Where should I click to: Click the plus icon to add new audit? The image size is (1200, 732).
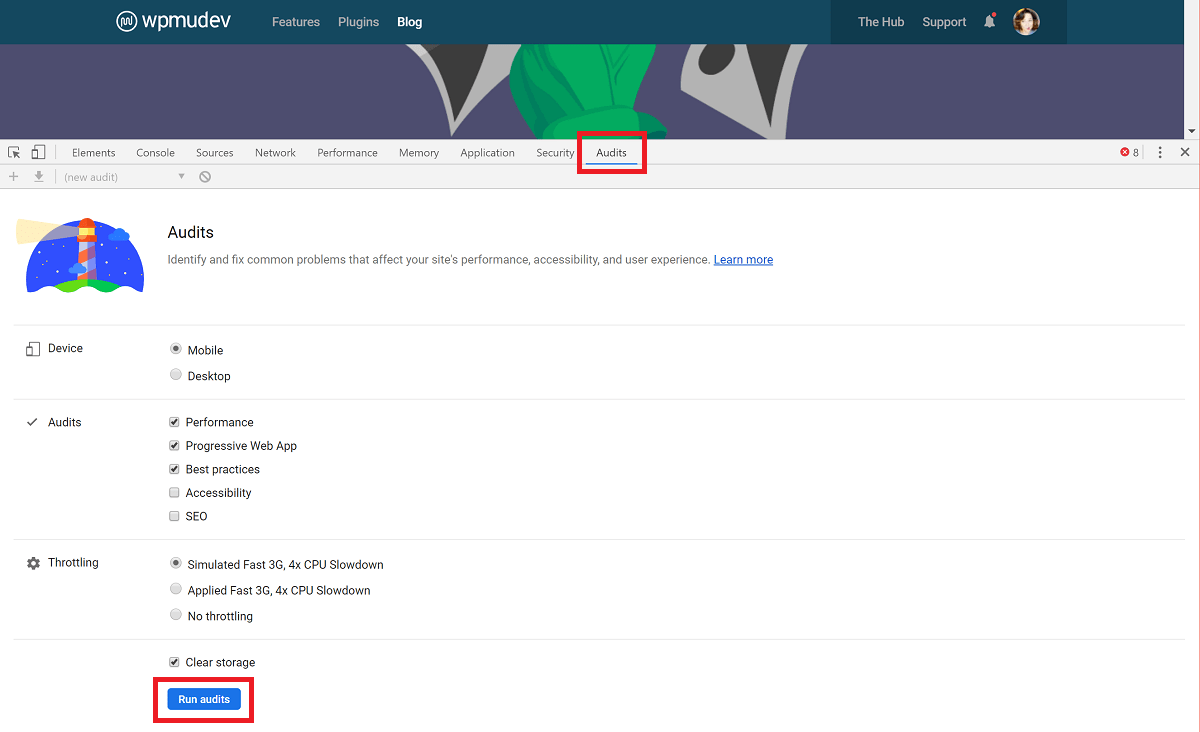(x=14, y=176)
